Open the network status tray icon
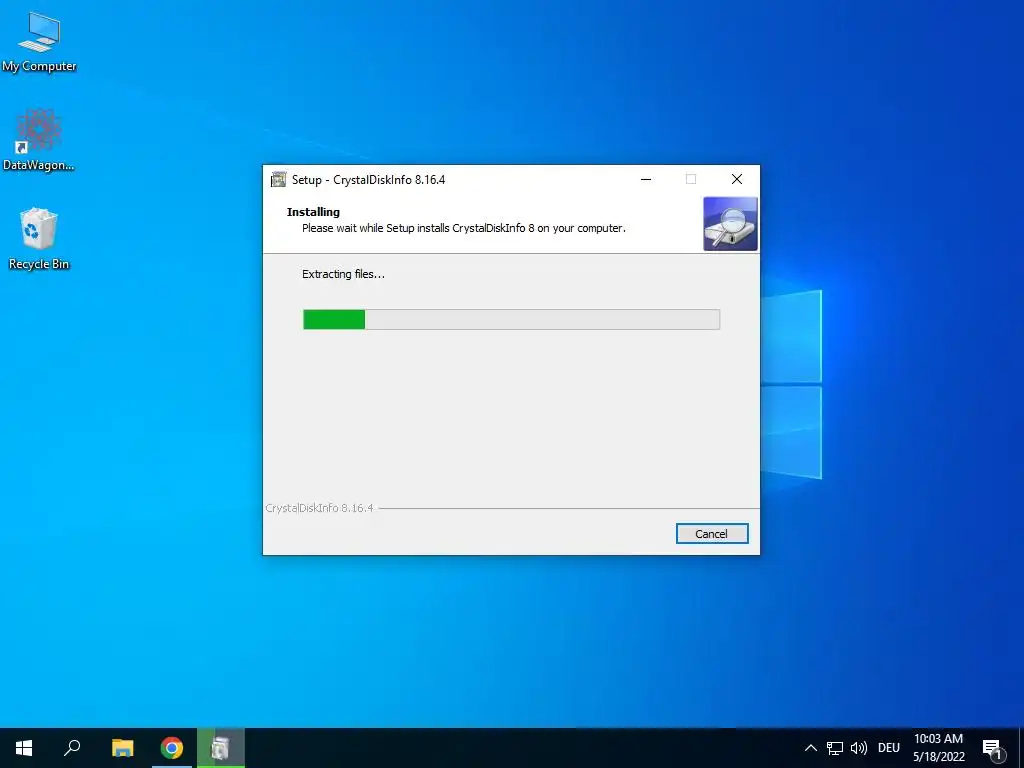1024x768 pixels. pyautogui.click(x=835, y=748)
